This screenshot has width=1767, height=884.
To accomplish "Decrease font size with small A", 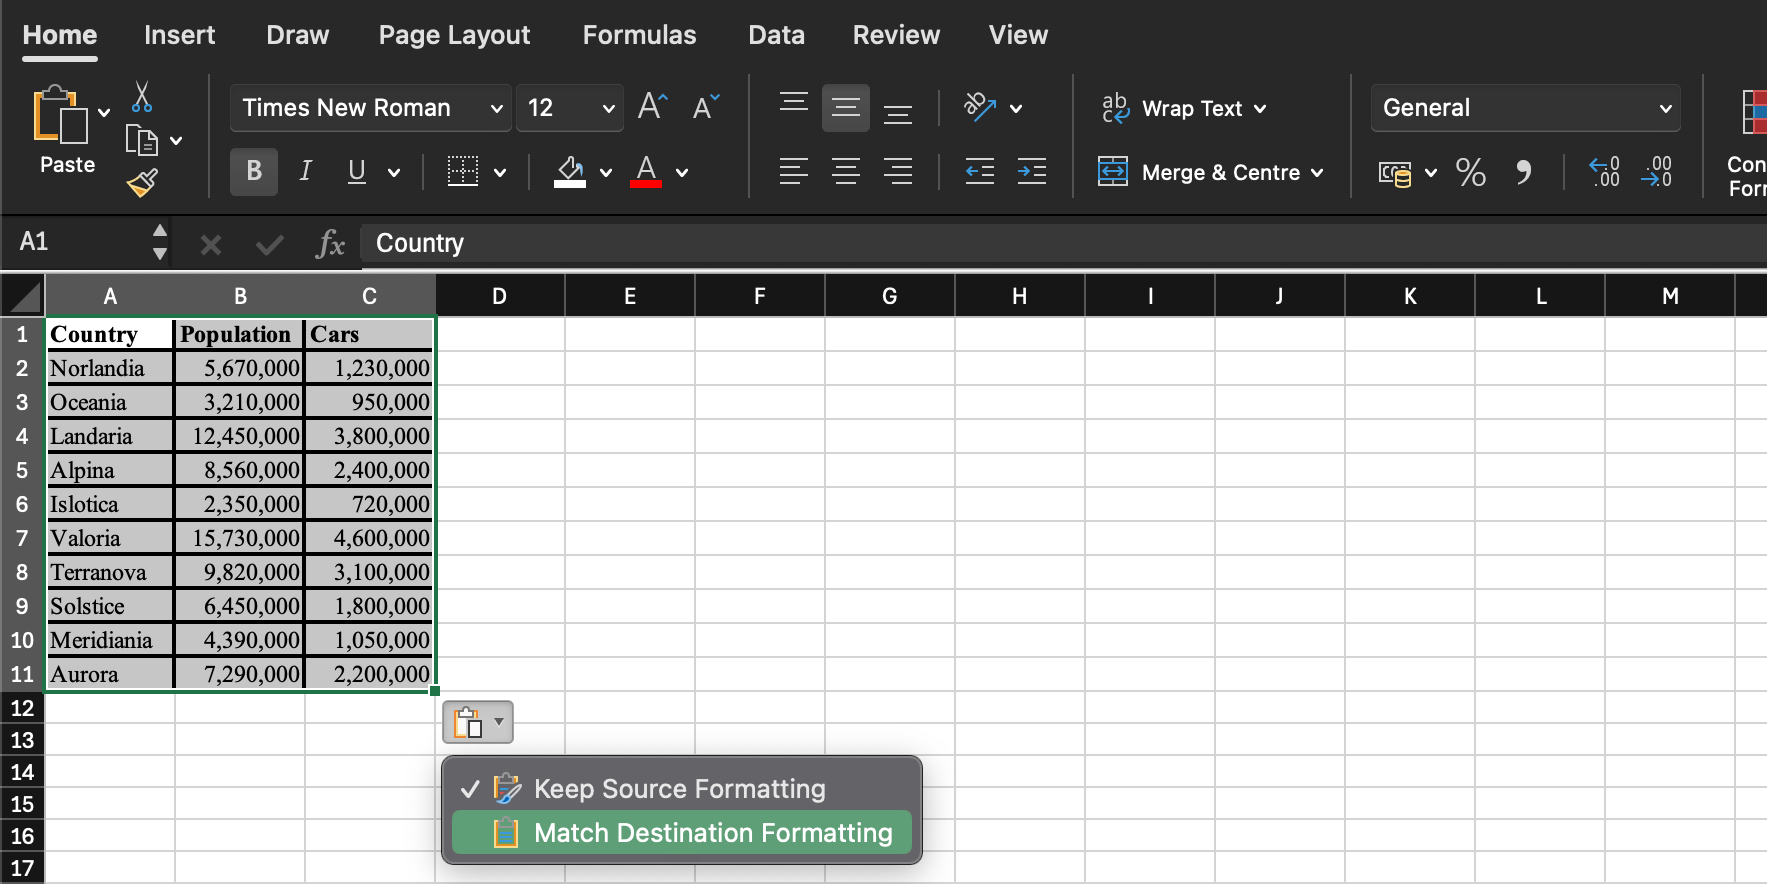I will (x=705, y=107).
